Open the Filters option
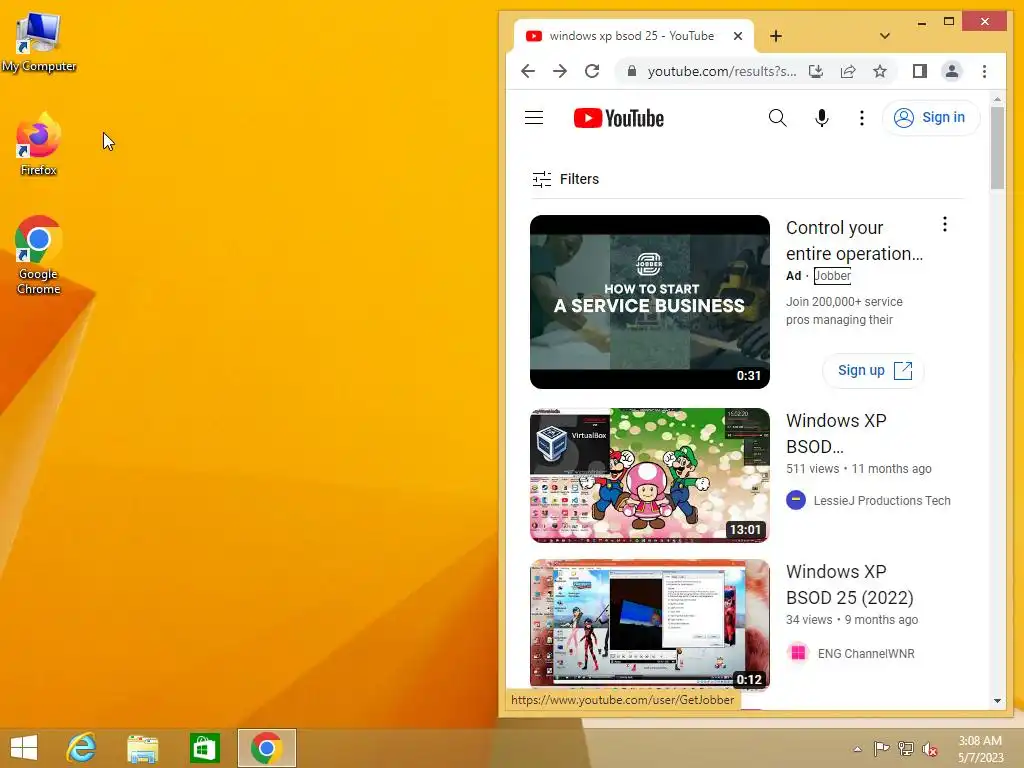The width and height of the screenshot is (1024, 768). pyautogui.click(x=566, y=179)
